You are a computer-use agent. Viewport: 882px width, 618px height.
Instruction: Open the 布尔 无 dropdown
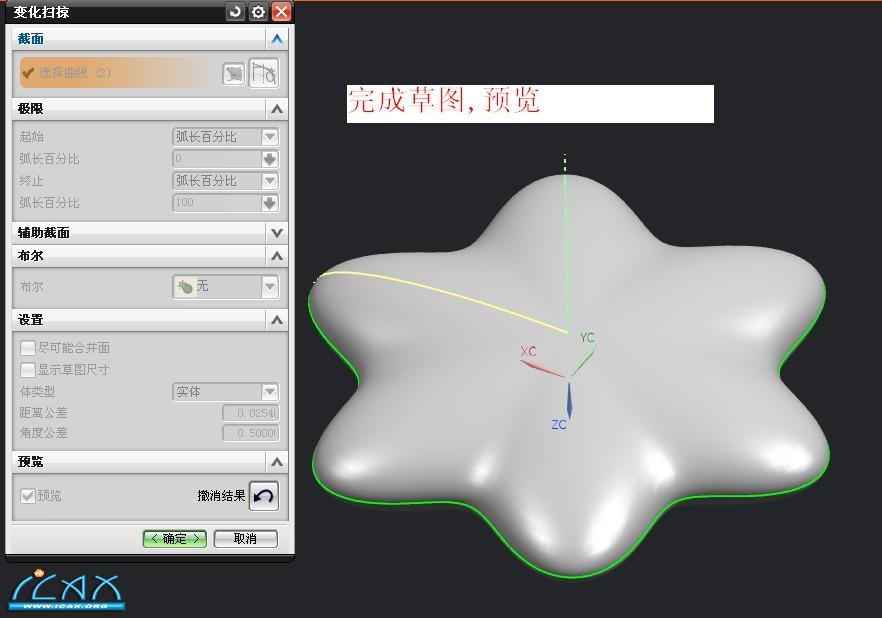(x=226, y=287)
